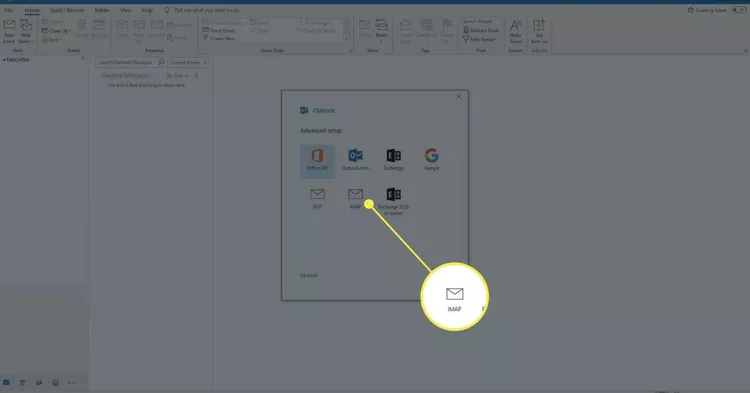
Task: Reverse sort order with the arrow
Action: coord(197,76)
